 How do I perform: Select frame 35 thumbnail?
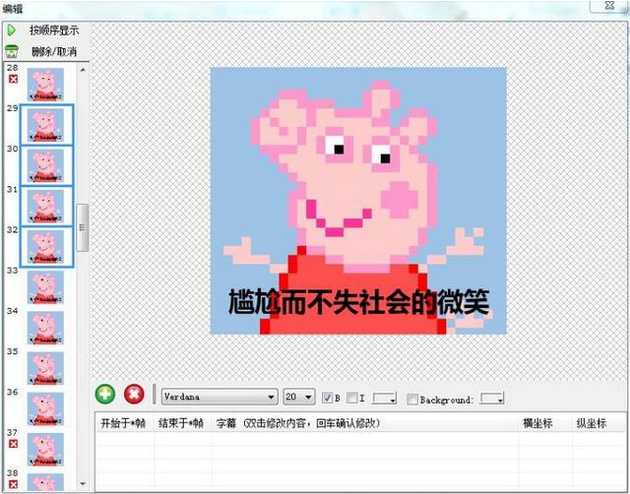pos(45,368)
